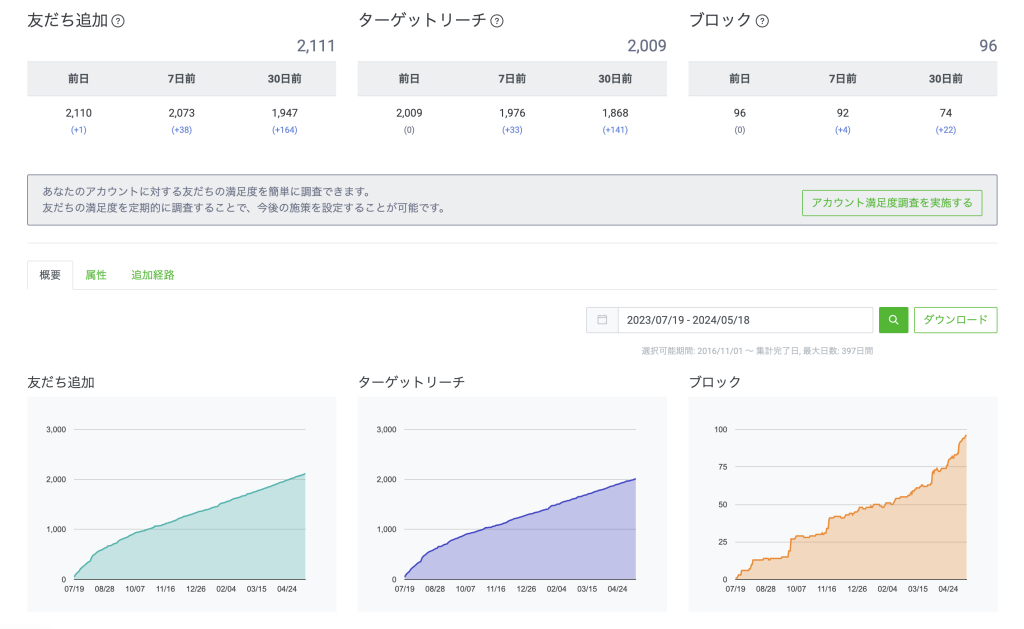1024x629 pixels.
Task: Start the アカウント満足度調査を実施する survey button
Action: coord(892,203)
